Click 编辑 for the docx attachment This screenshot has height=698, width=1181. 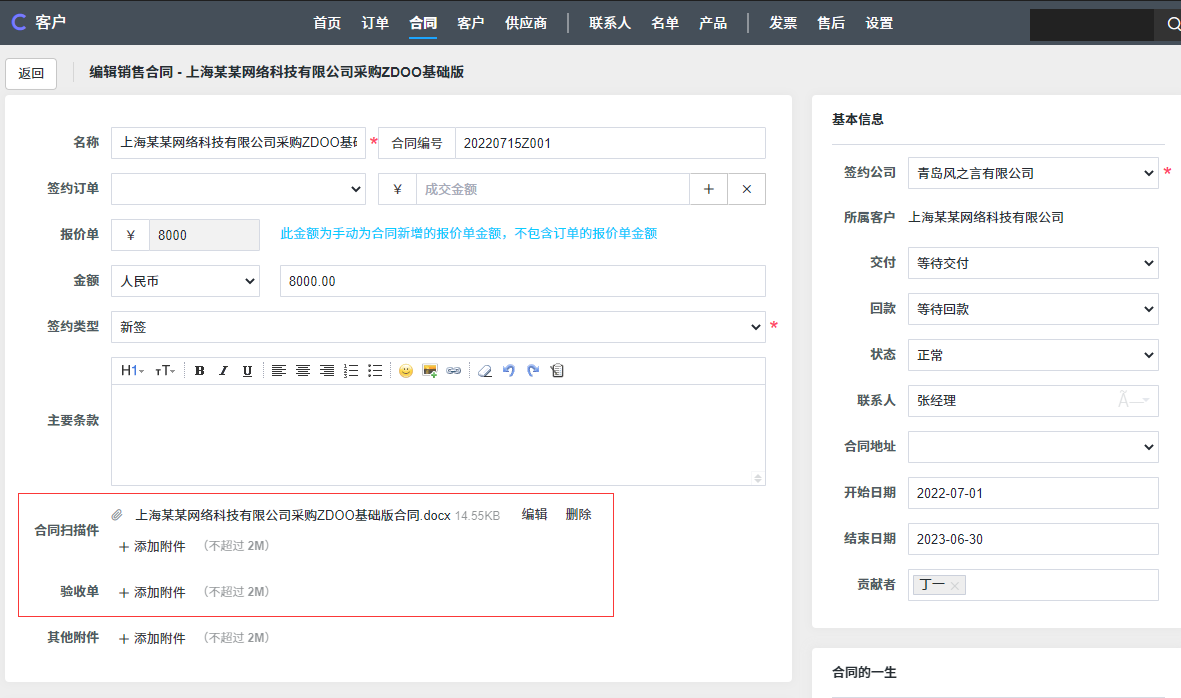[x=534, y=514]
